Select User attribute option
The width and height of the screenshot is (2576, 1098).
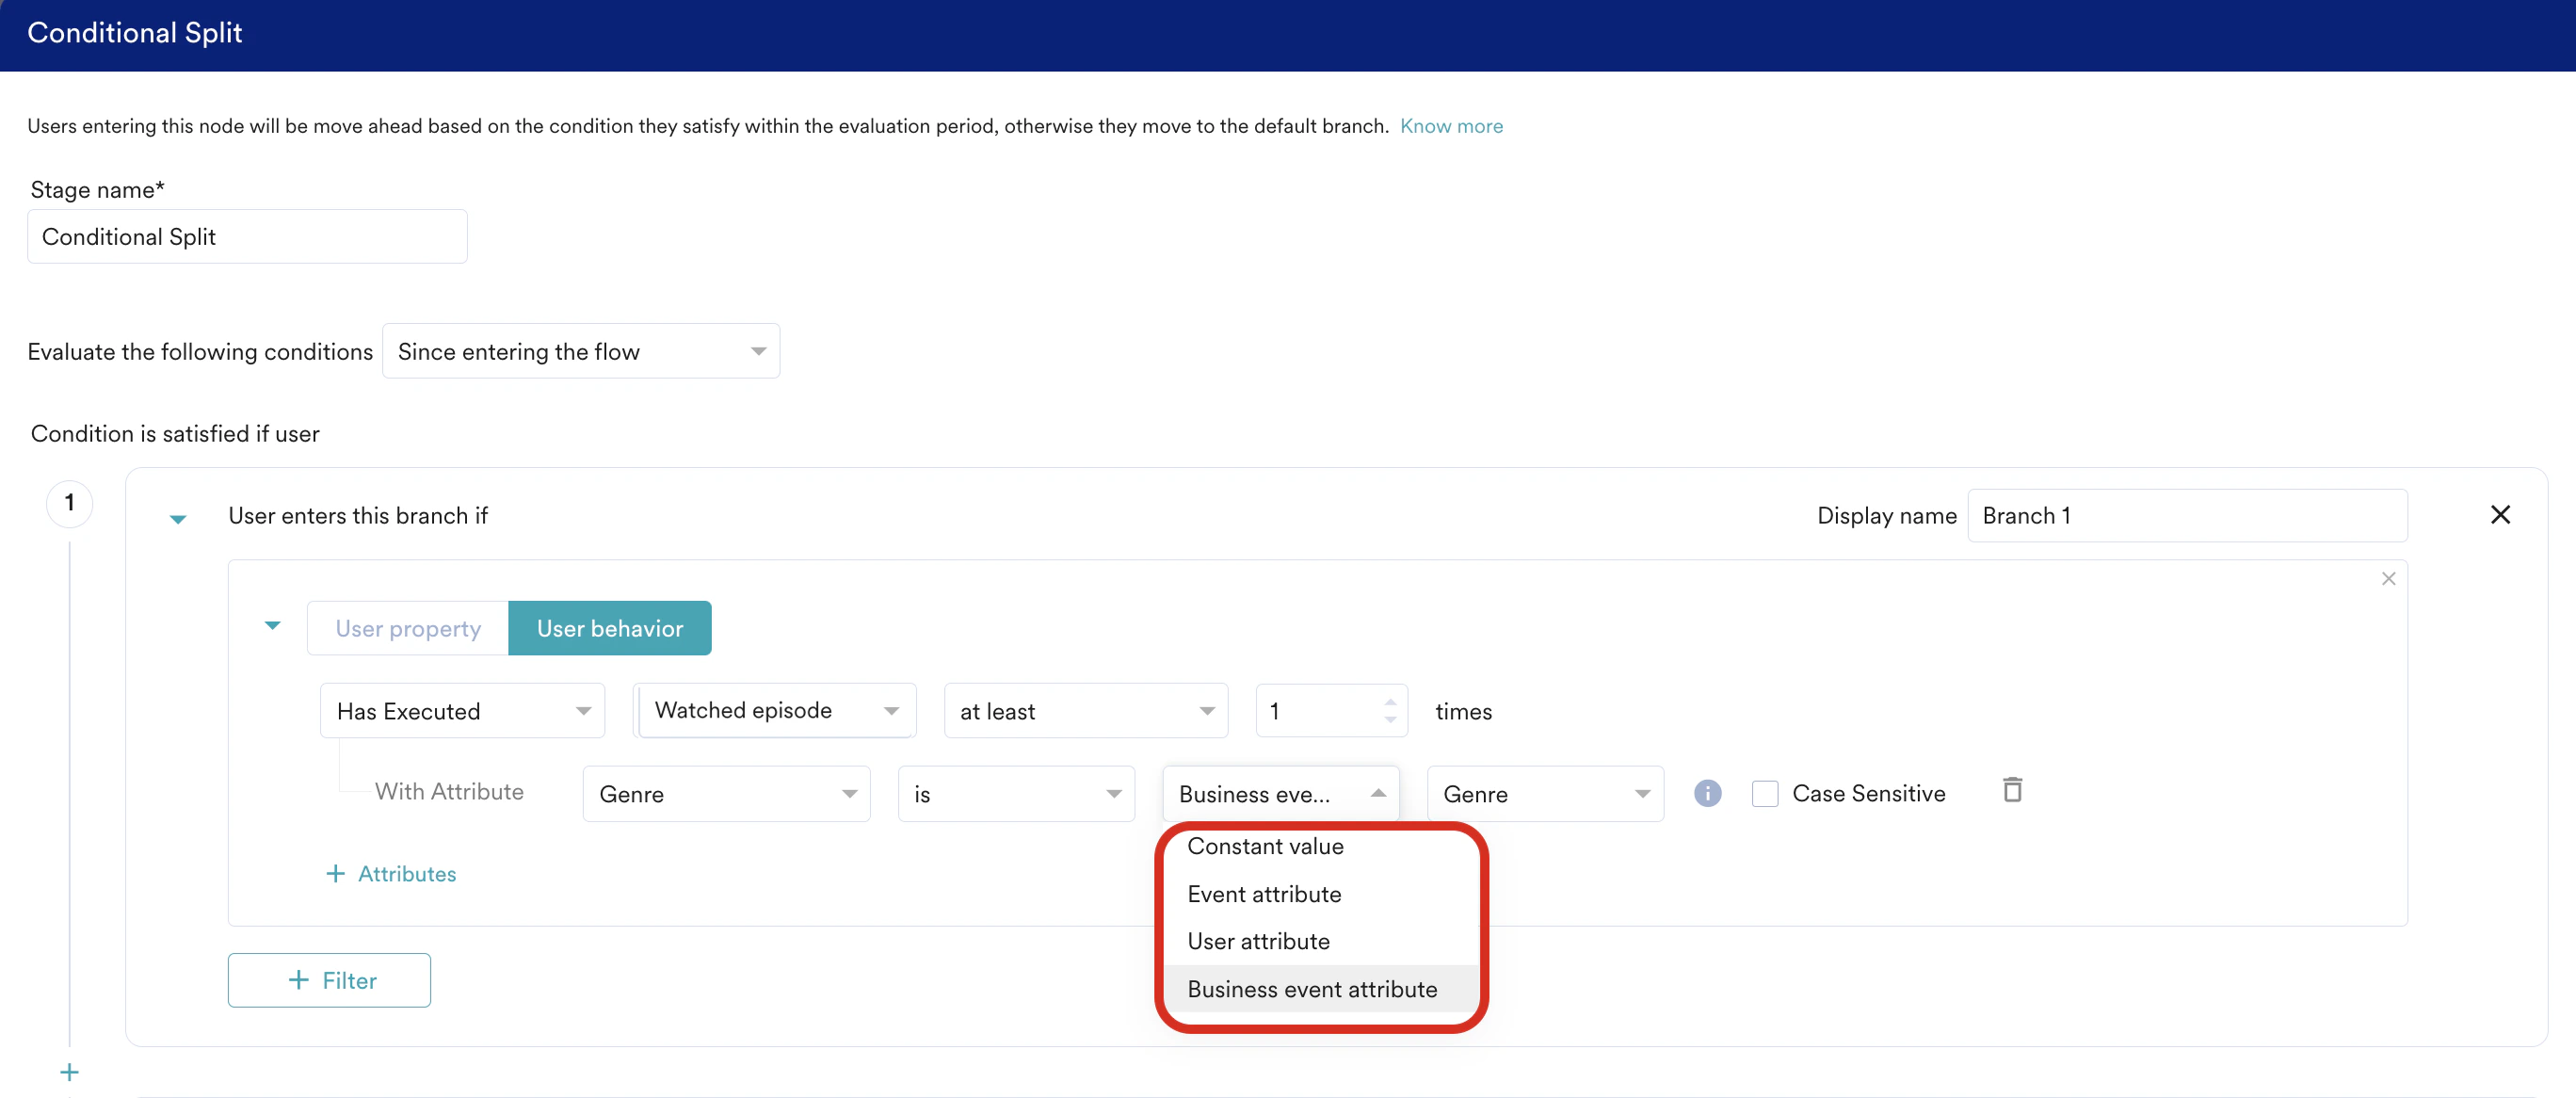click(1257, 941)
